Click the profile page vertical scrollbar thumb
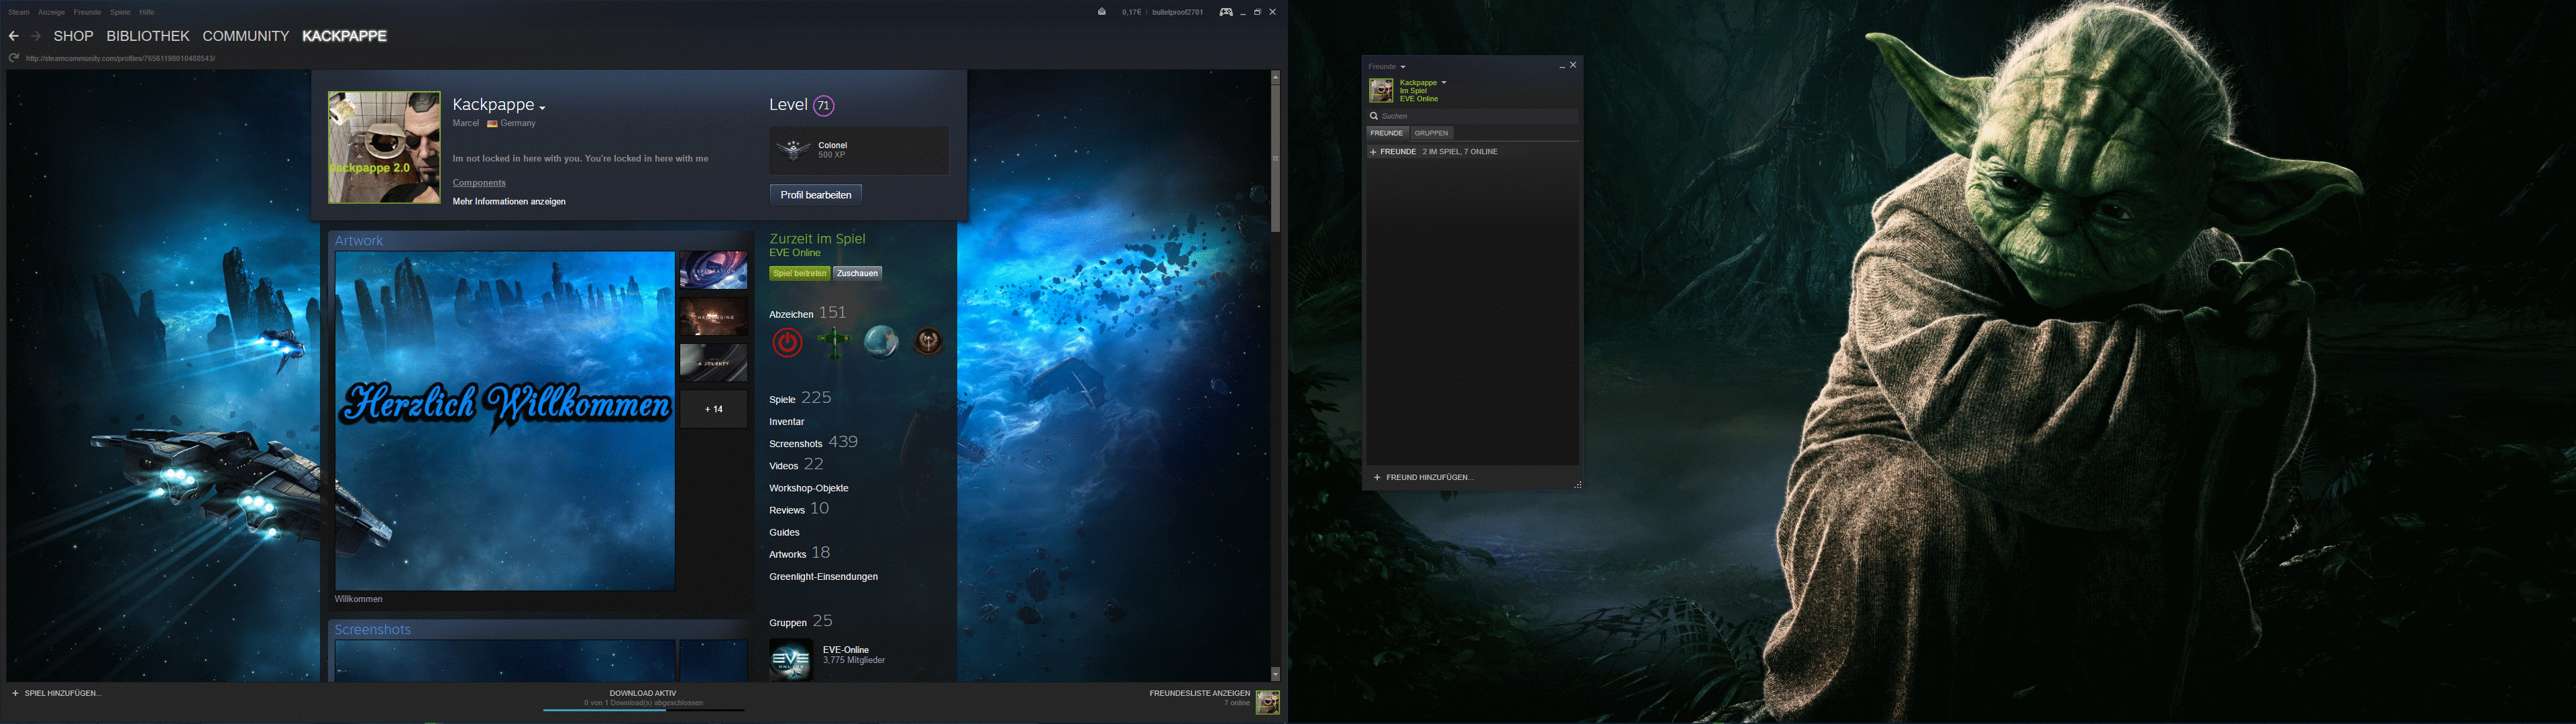Image resolution: width=2576 pixels, height=724 pixels. 1275,158
